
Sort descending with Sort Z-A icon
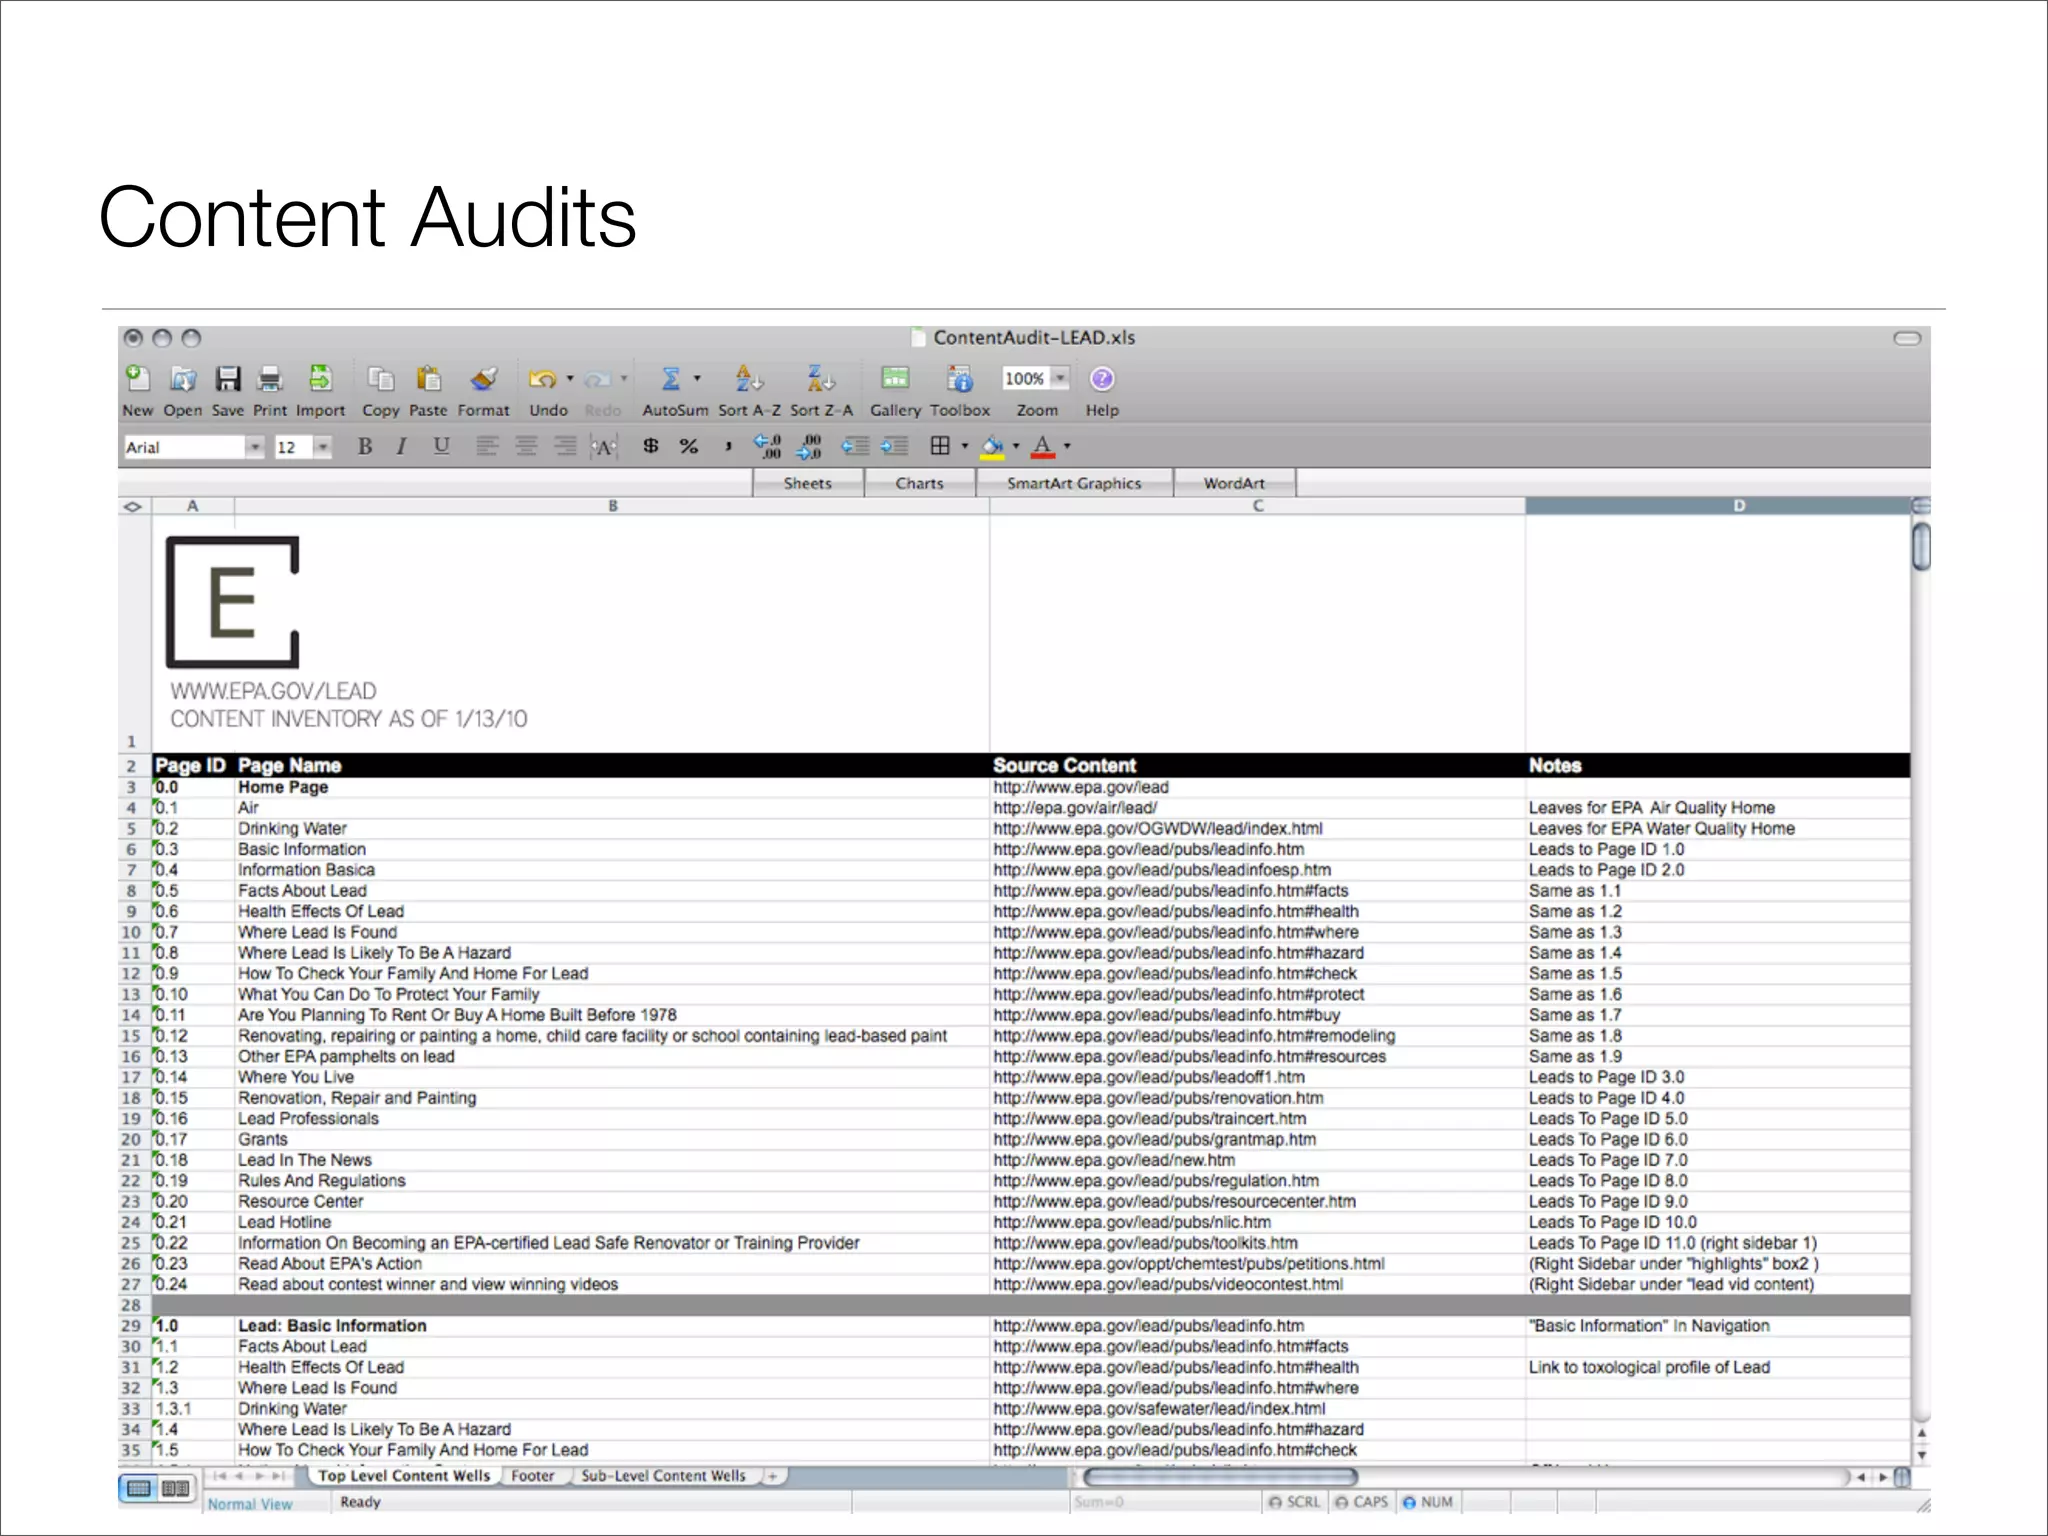click(821, 378)
